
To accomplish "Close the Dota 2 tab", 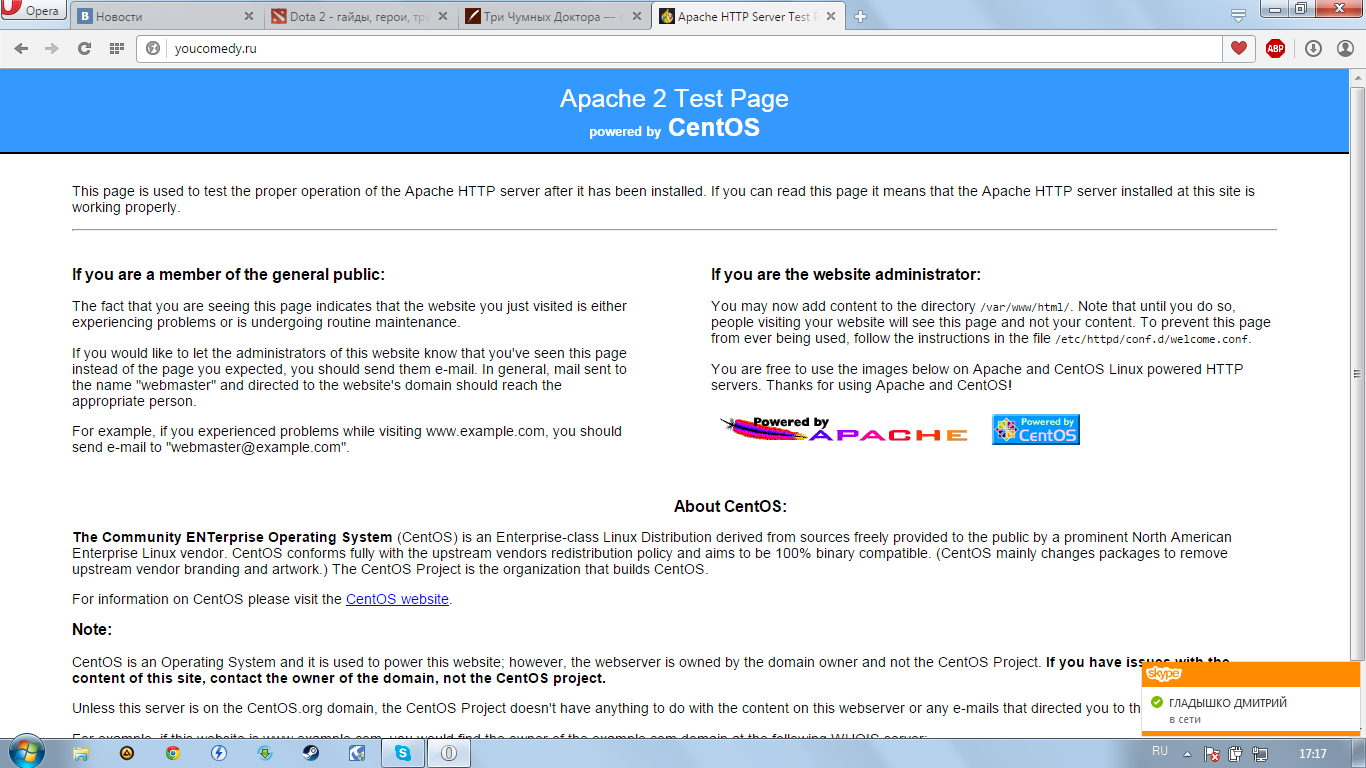I will coord(443,17).
